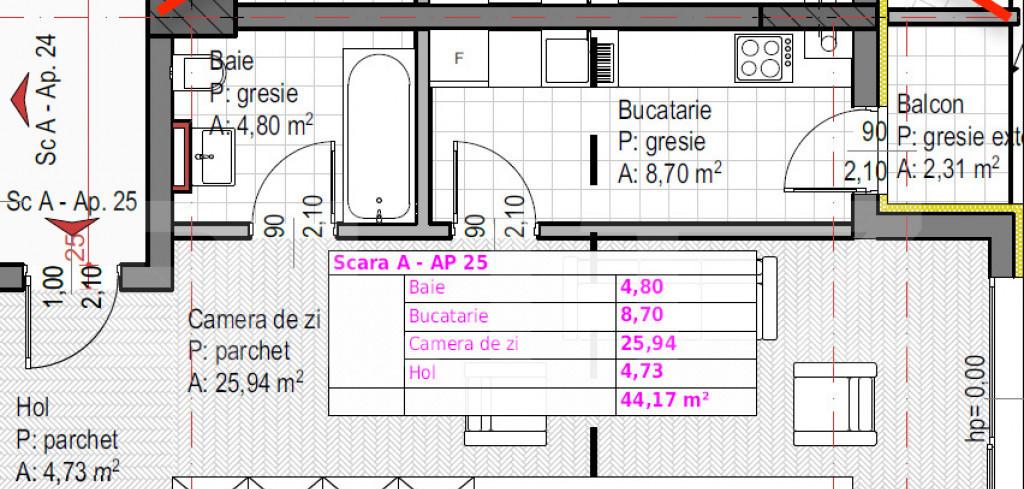The width and height of the screenshot is (1024, 489).
Task: Click the Balcon room label
Action: [x=930, y=104]
